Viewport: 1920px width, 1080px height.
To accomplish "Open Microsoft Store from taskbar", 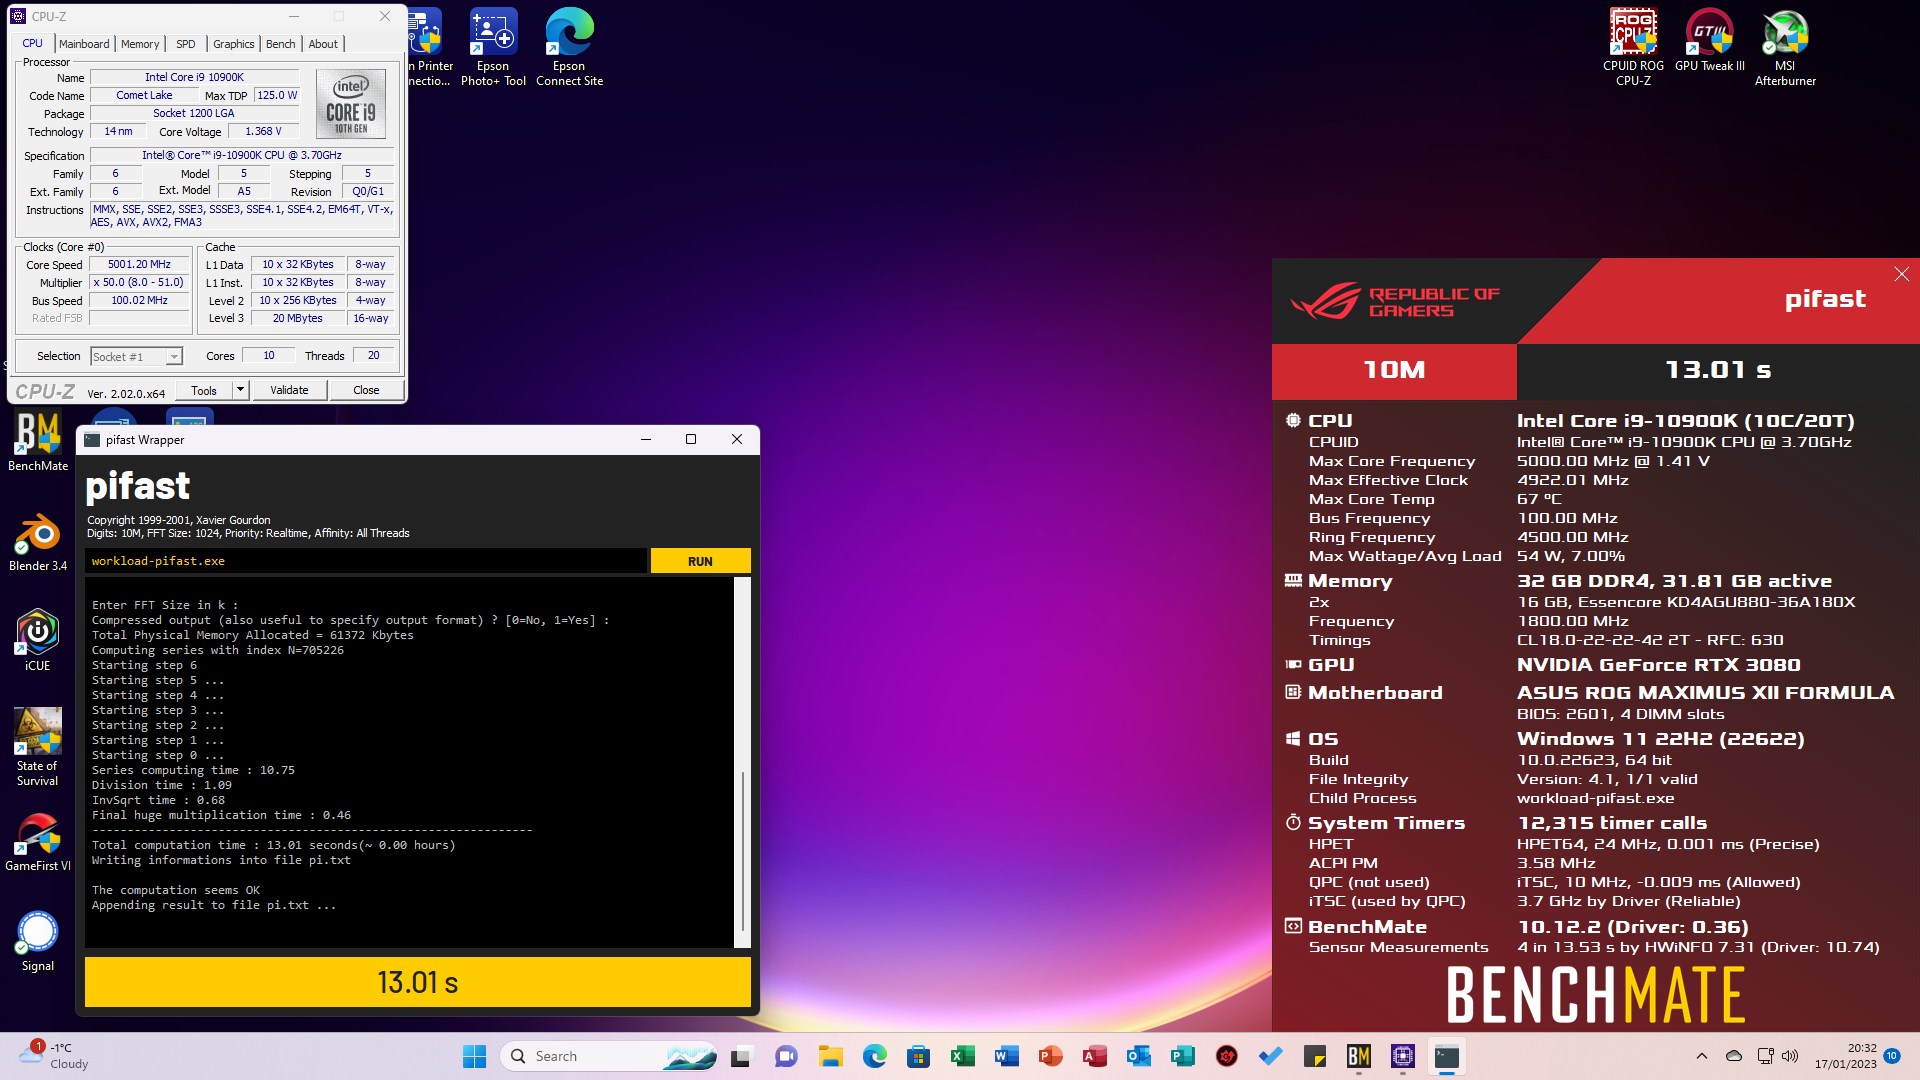I will [x=918, y=1056].
